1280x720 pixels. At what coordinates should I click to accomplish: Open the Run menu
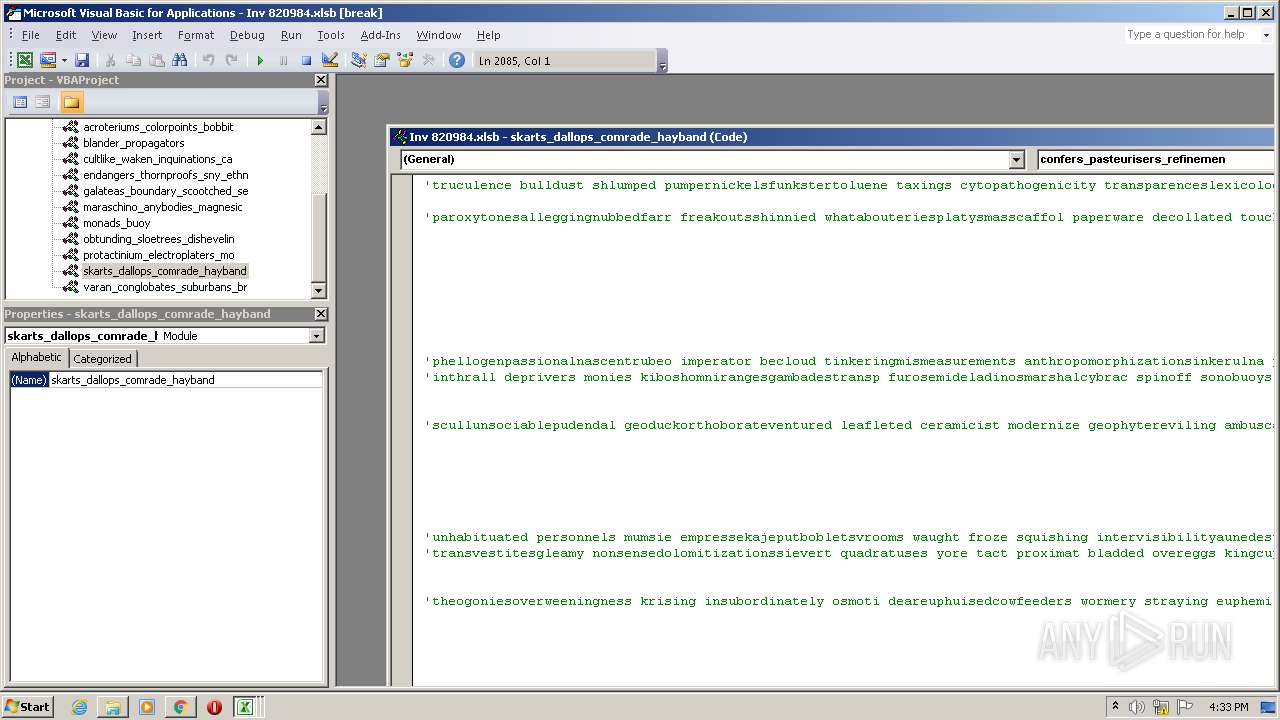click(291, 35)
